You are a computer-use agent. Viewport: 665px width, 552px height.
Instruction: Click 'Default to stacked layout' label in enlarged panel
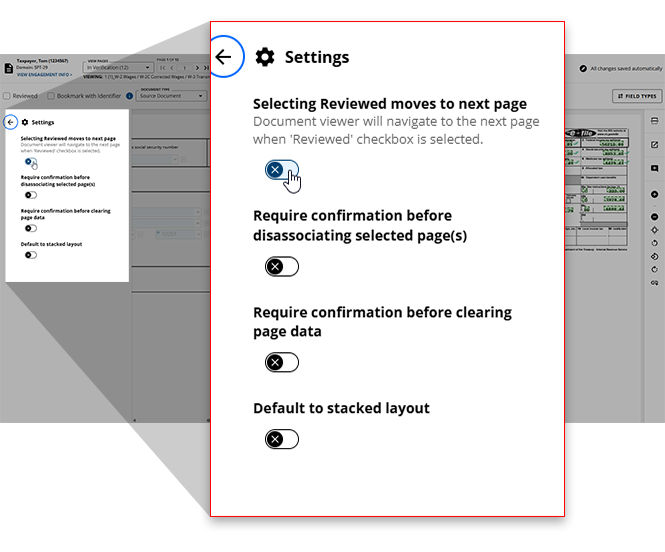click(x=341, y=408)
